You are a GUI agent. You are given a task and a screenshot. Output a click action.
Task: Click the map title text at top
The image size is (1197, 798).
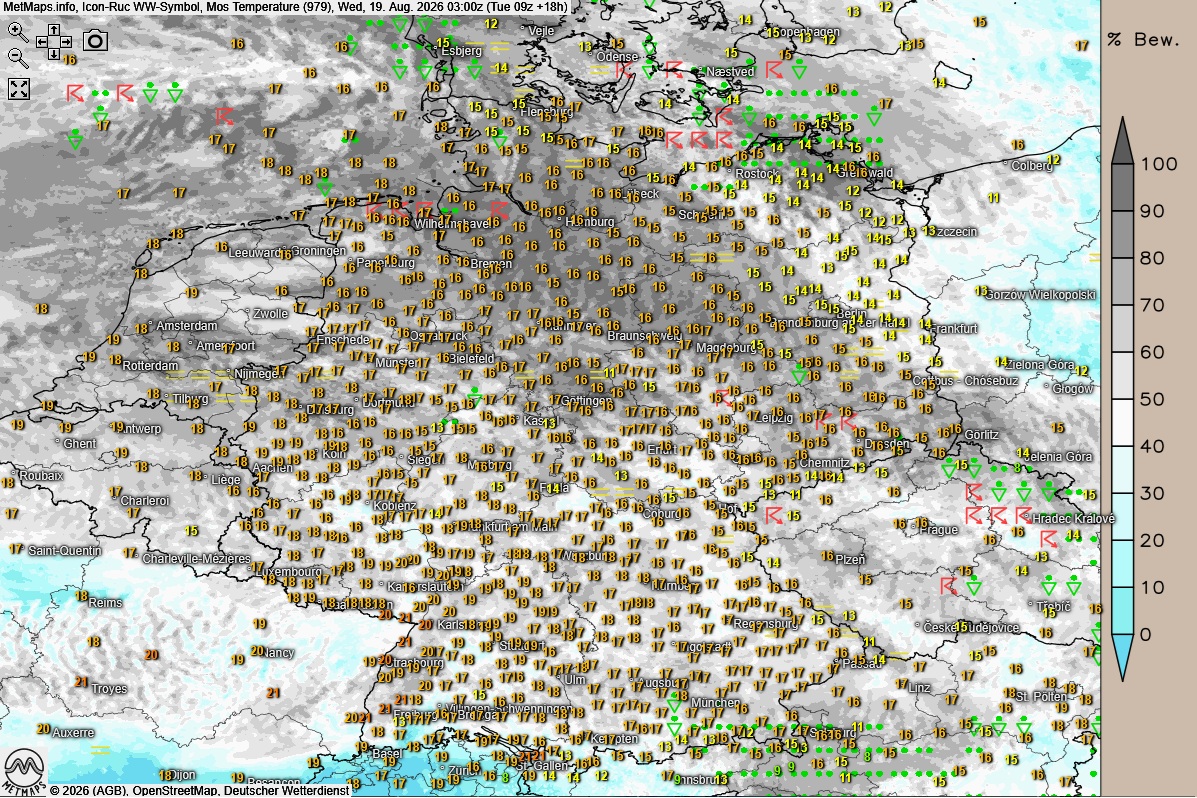(x=285, y=7)
